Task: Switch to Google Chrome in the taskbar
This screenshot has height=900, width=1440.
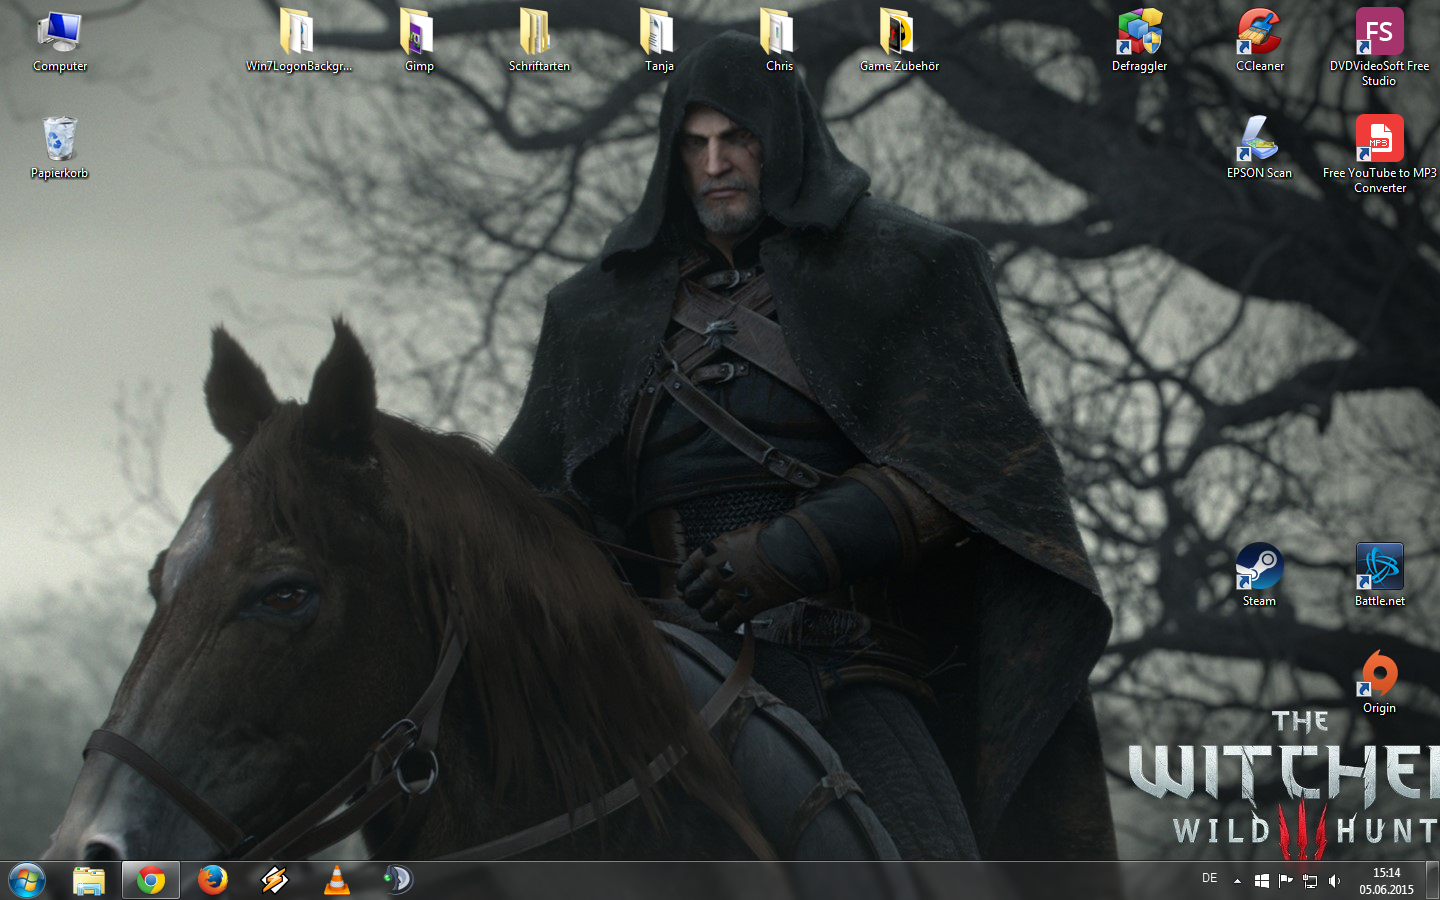Action: tap(151, 880)
